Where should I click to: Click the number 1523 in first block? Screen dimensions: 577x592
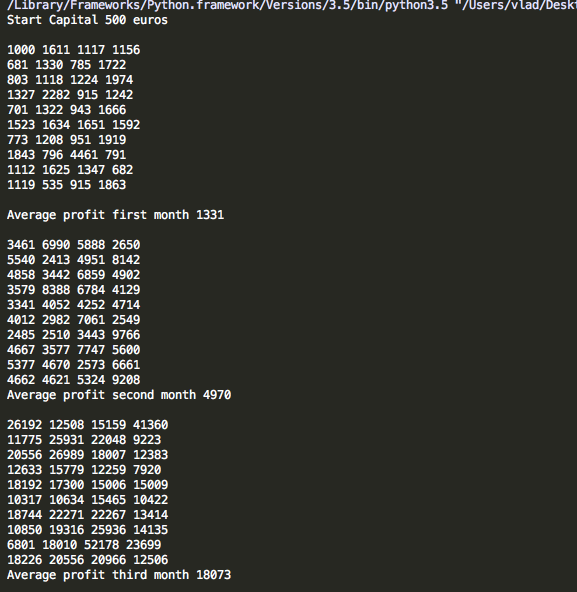21,125
